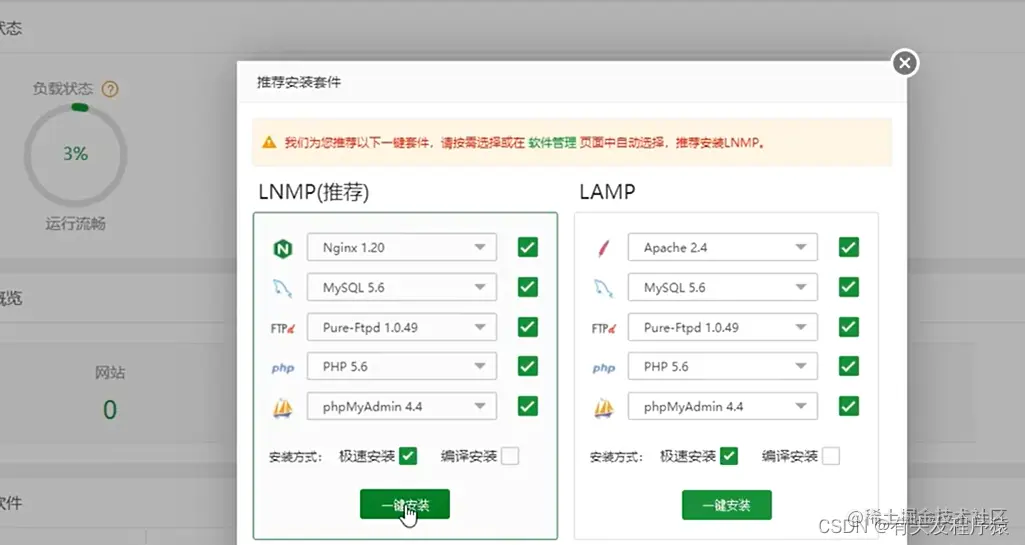Uncheck phpMyAdmin 4.4 in LNMP
The width and height of the screenshot is (1025, 545).
(x=528, y=406)
